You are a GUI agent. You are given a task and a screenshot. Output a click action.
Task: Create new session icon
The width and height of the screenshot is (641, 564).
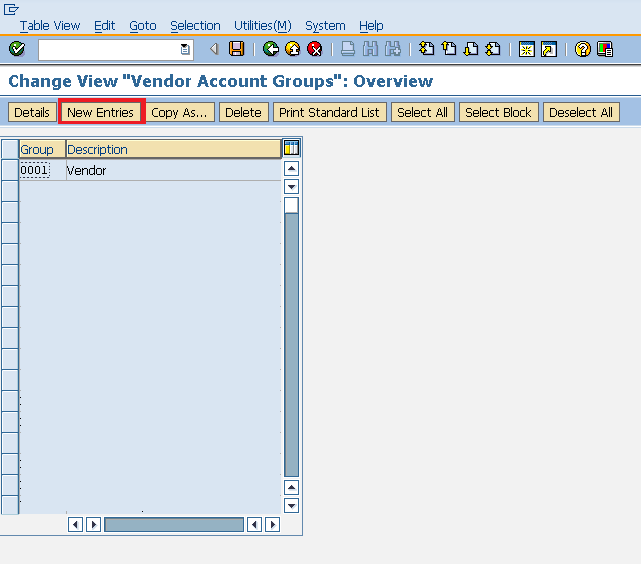click(527, 49)
